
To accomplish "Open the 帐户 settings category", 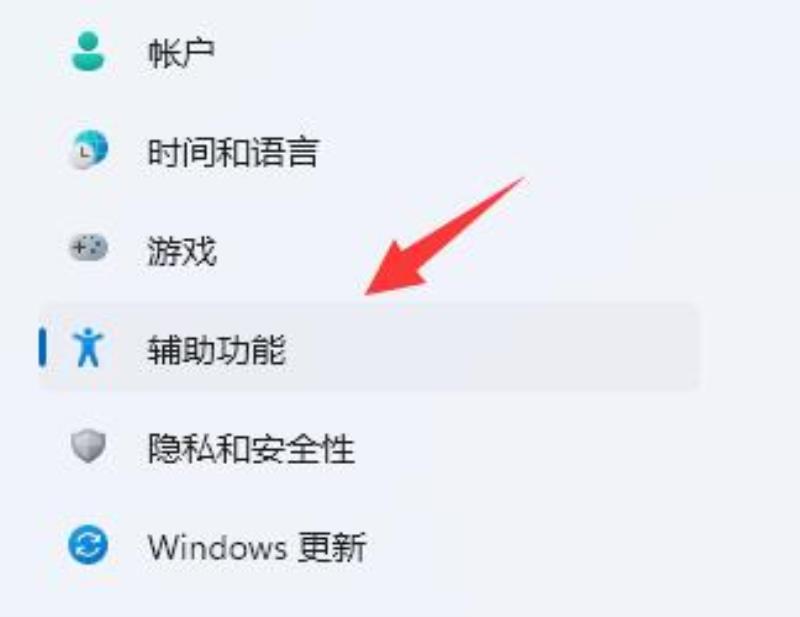I will click(x=181, y=53).
